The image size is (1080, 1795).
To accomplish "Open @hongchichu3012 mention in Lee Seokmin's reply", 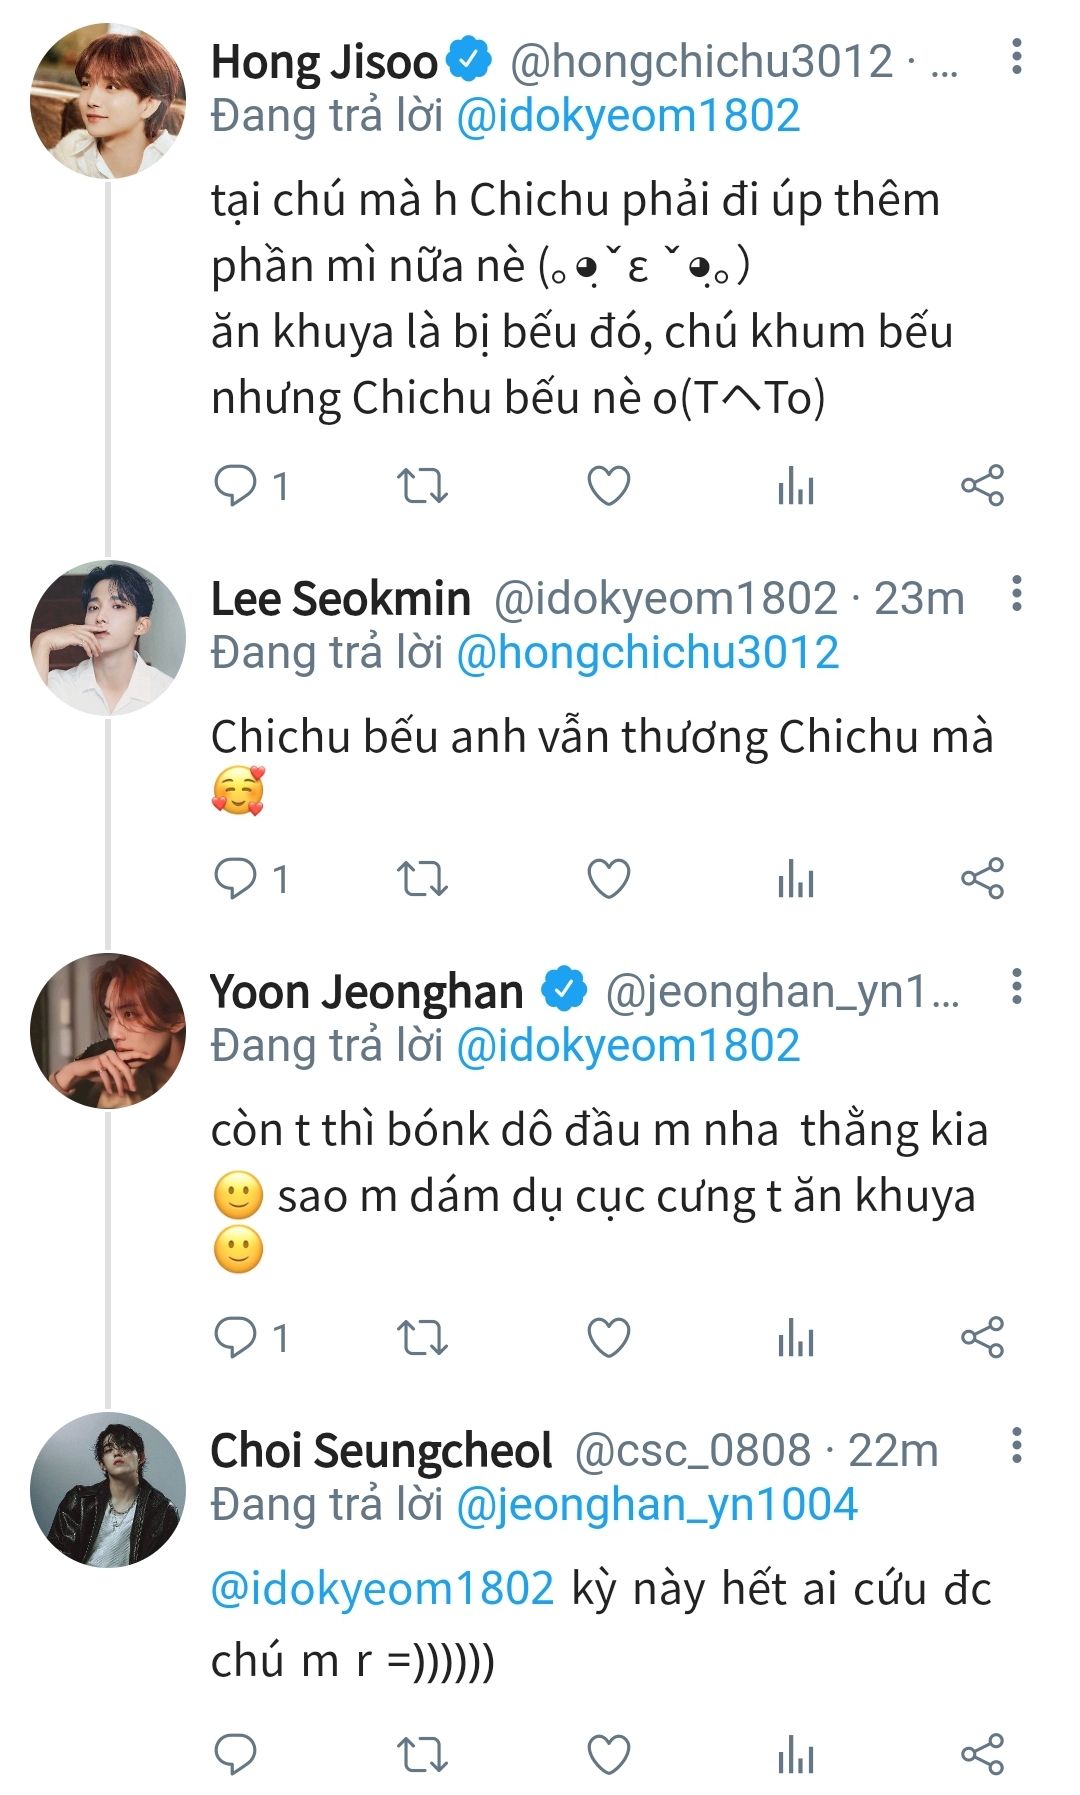I will pyautogui.click(x=647, y=652).
